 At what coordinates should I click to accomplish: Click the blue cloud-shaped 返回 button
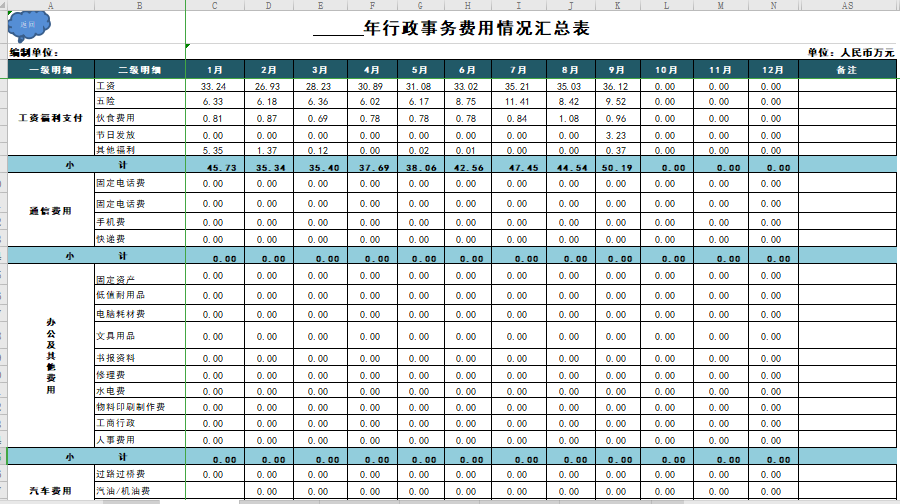(x=29, y=25)
